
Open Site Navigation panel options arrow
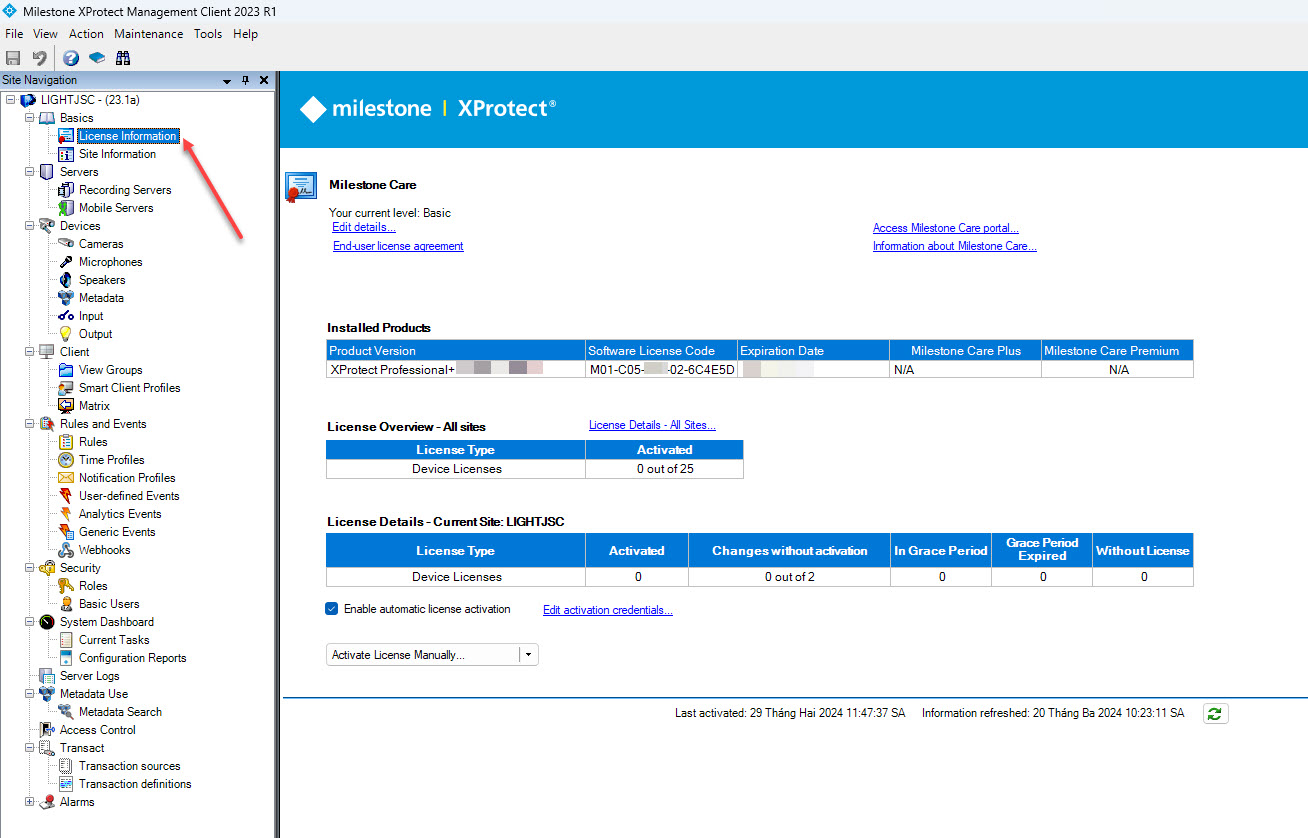pos(227,80)
